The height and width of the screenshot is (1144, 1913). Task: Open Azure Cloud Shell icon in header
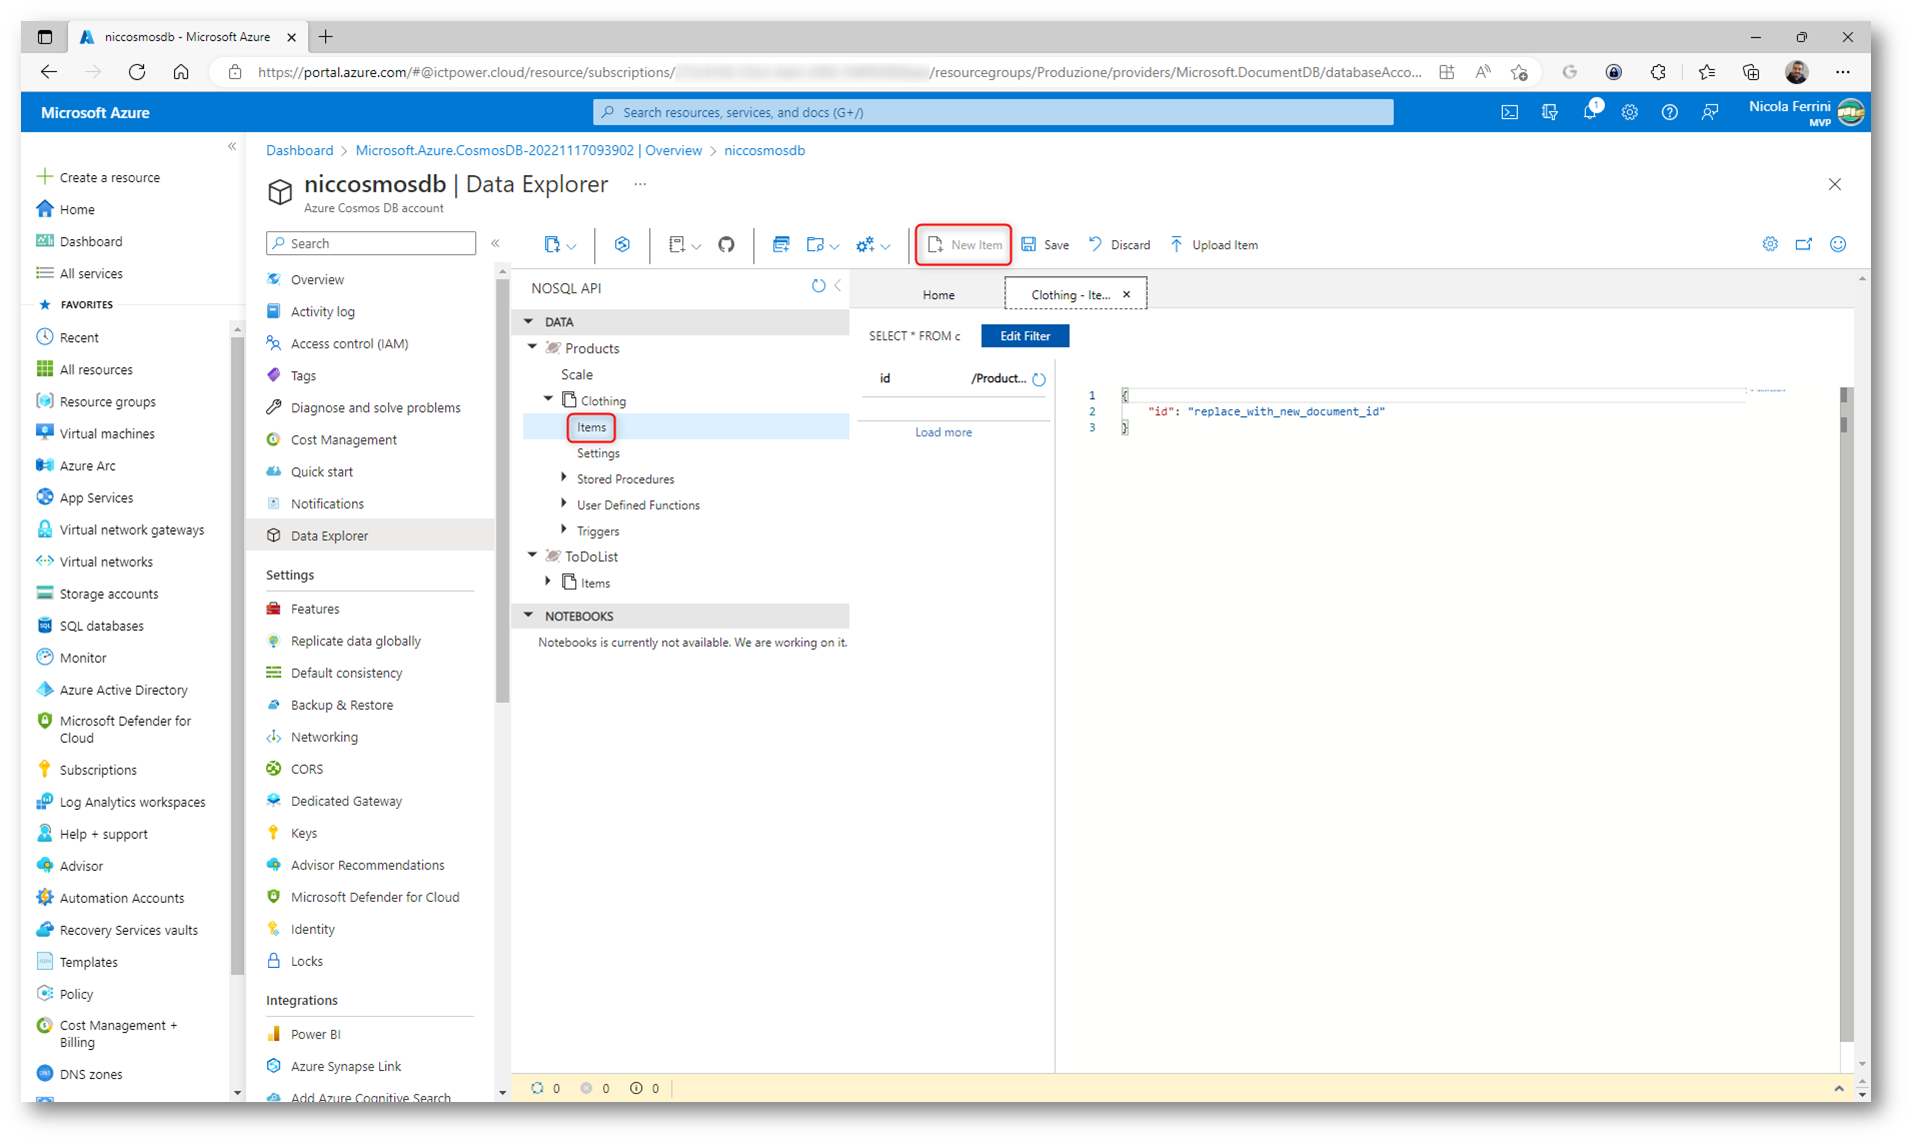1509,113
